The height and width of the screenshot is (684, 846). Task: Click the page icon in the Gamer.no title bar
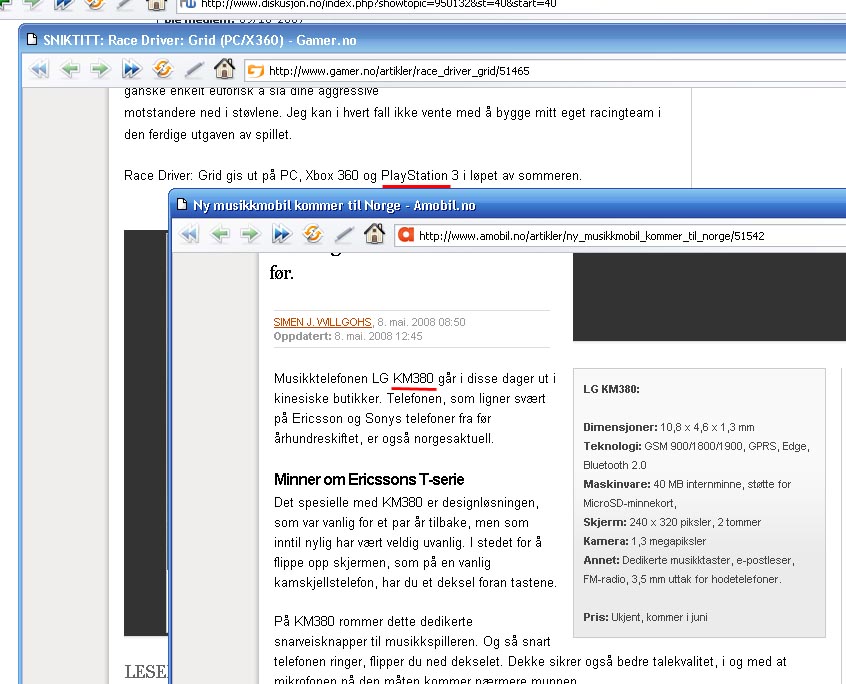pos(32,39)
